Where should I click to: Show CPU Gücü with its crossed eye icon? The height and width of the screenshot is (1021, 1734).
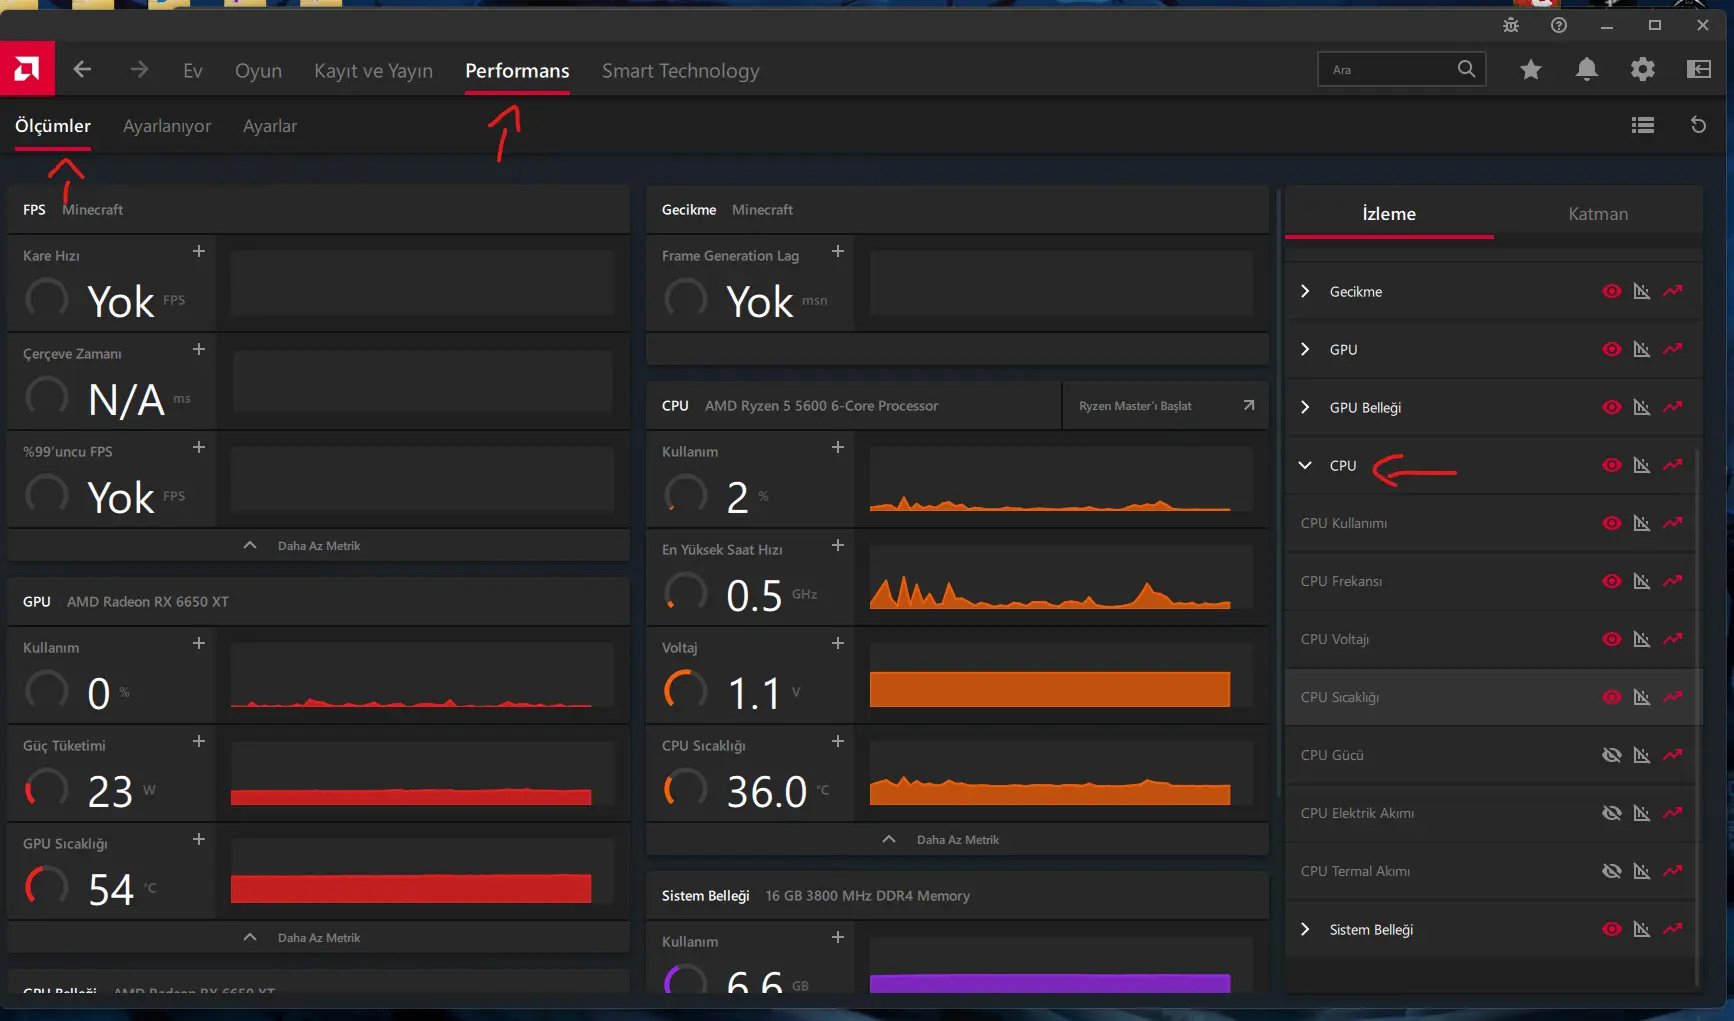1612,755
